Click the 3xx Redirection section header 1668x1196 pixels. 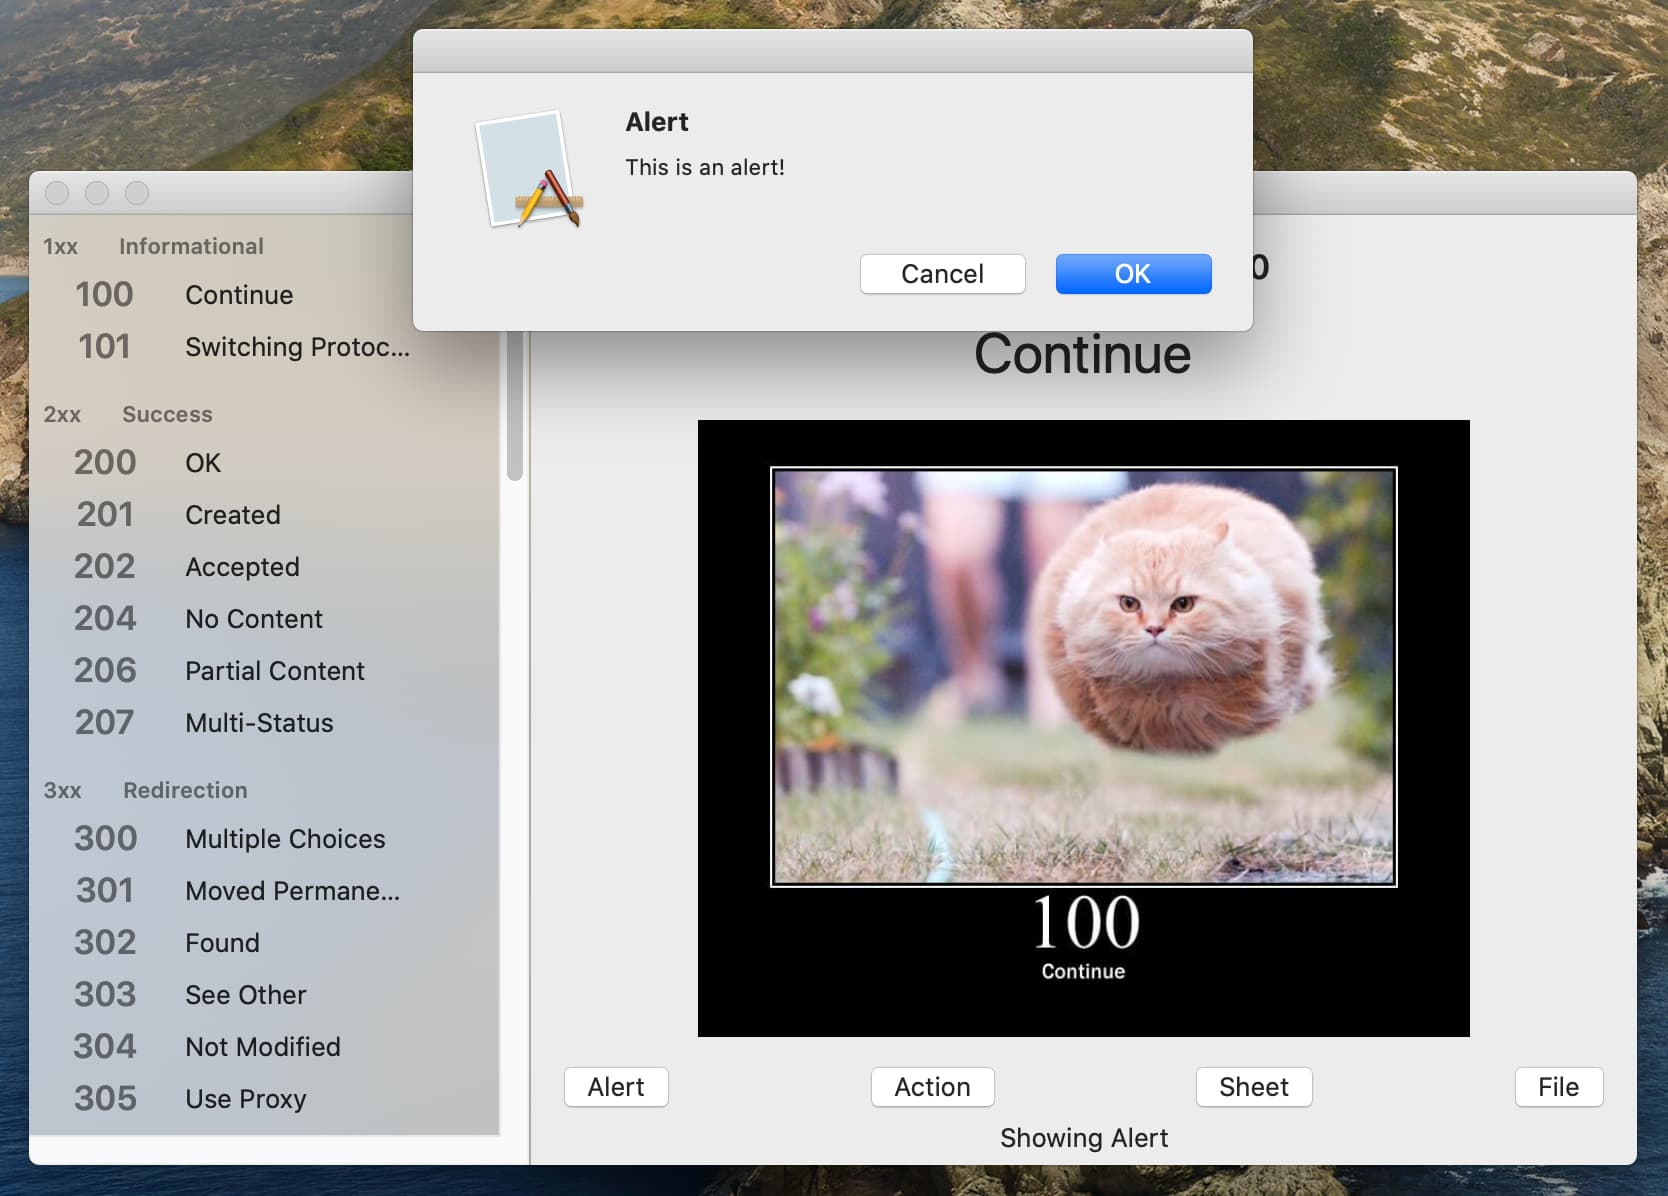(146, 790)
